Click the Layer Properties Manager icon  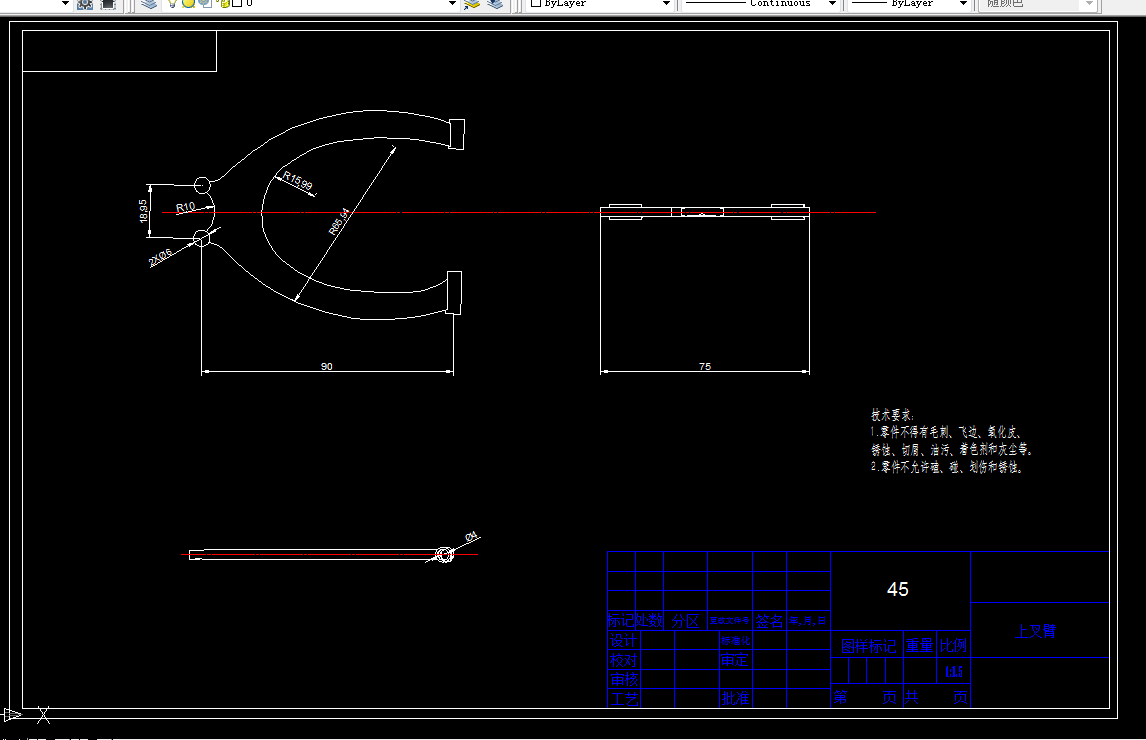tap(149, 4)
